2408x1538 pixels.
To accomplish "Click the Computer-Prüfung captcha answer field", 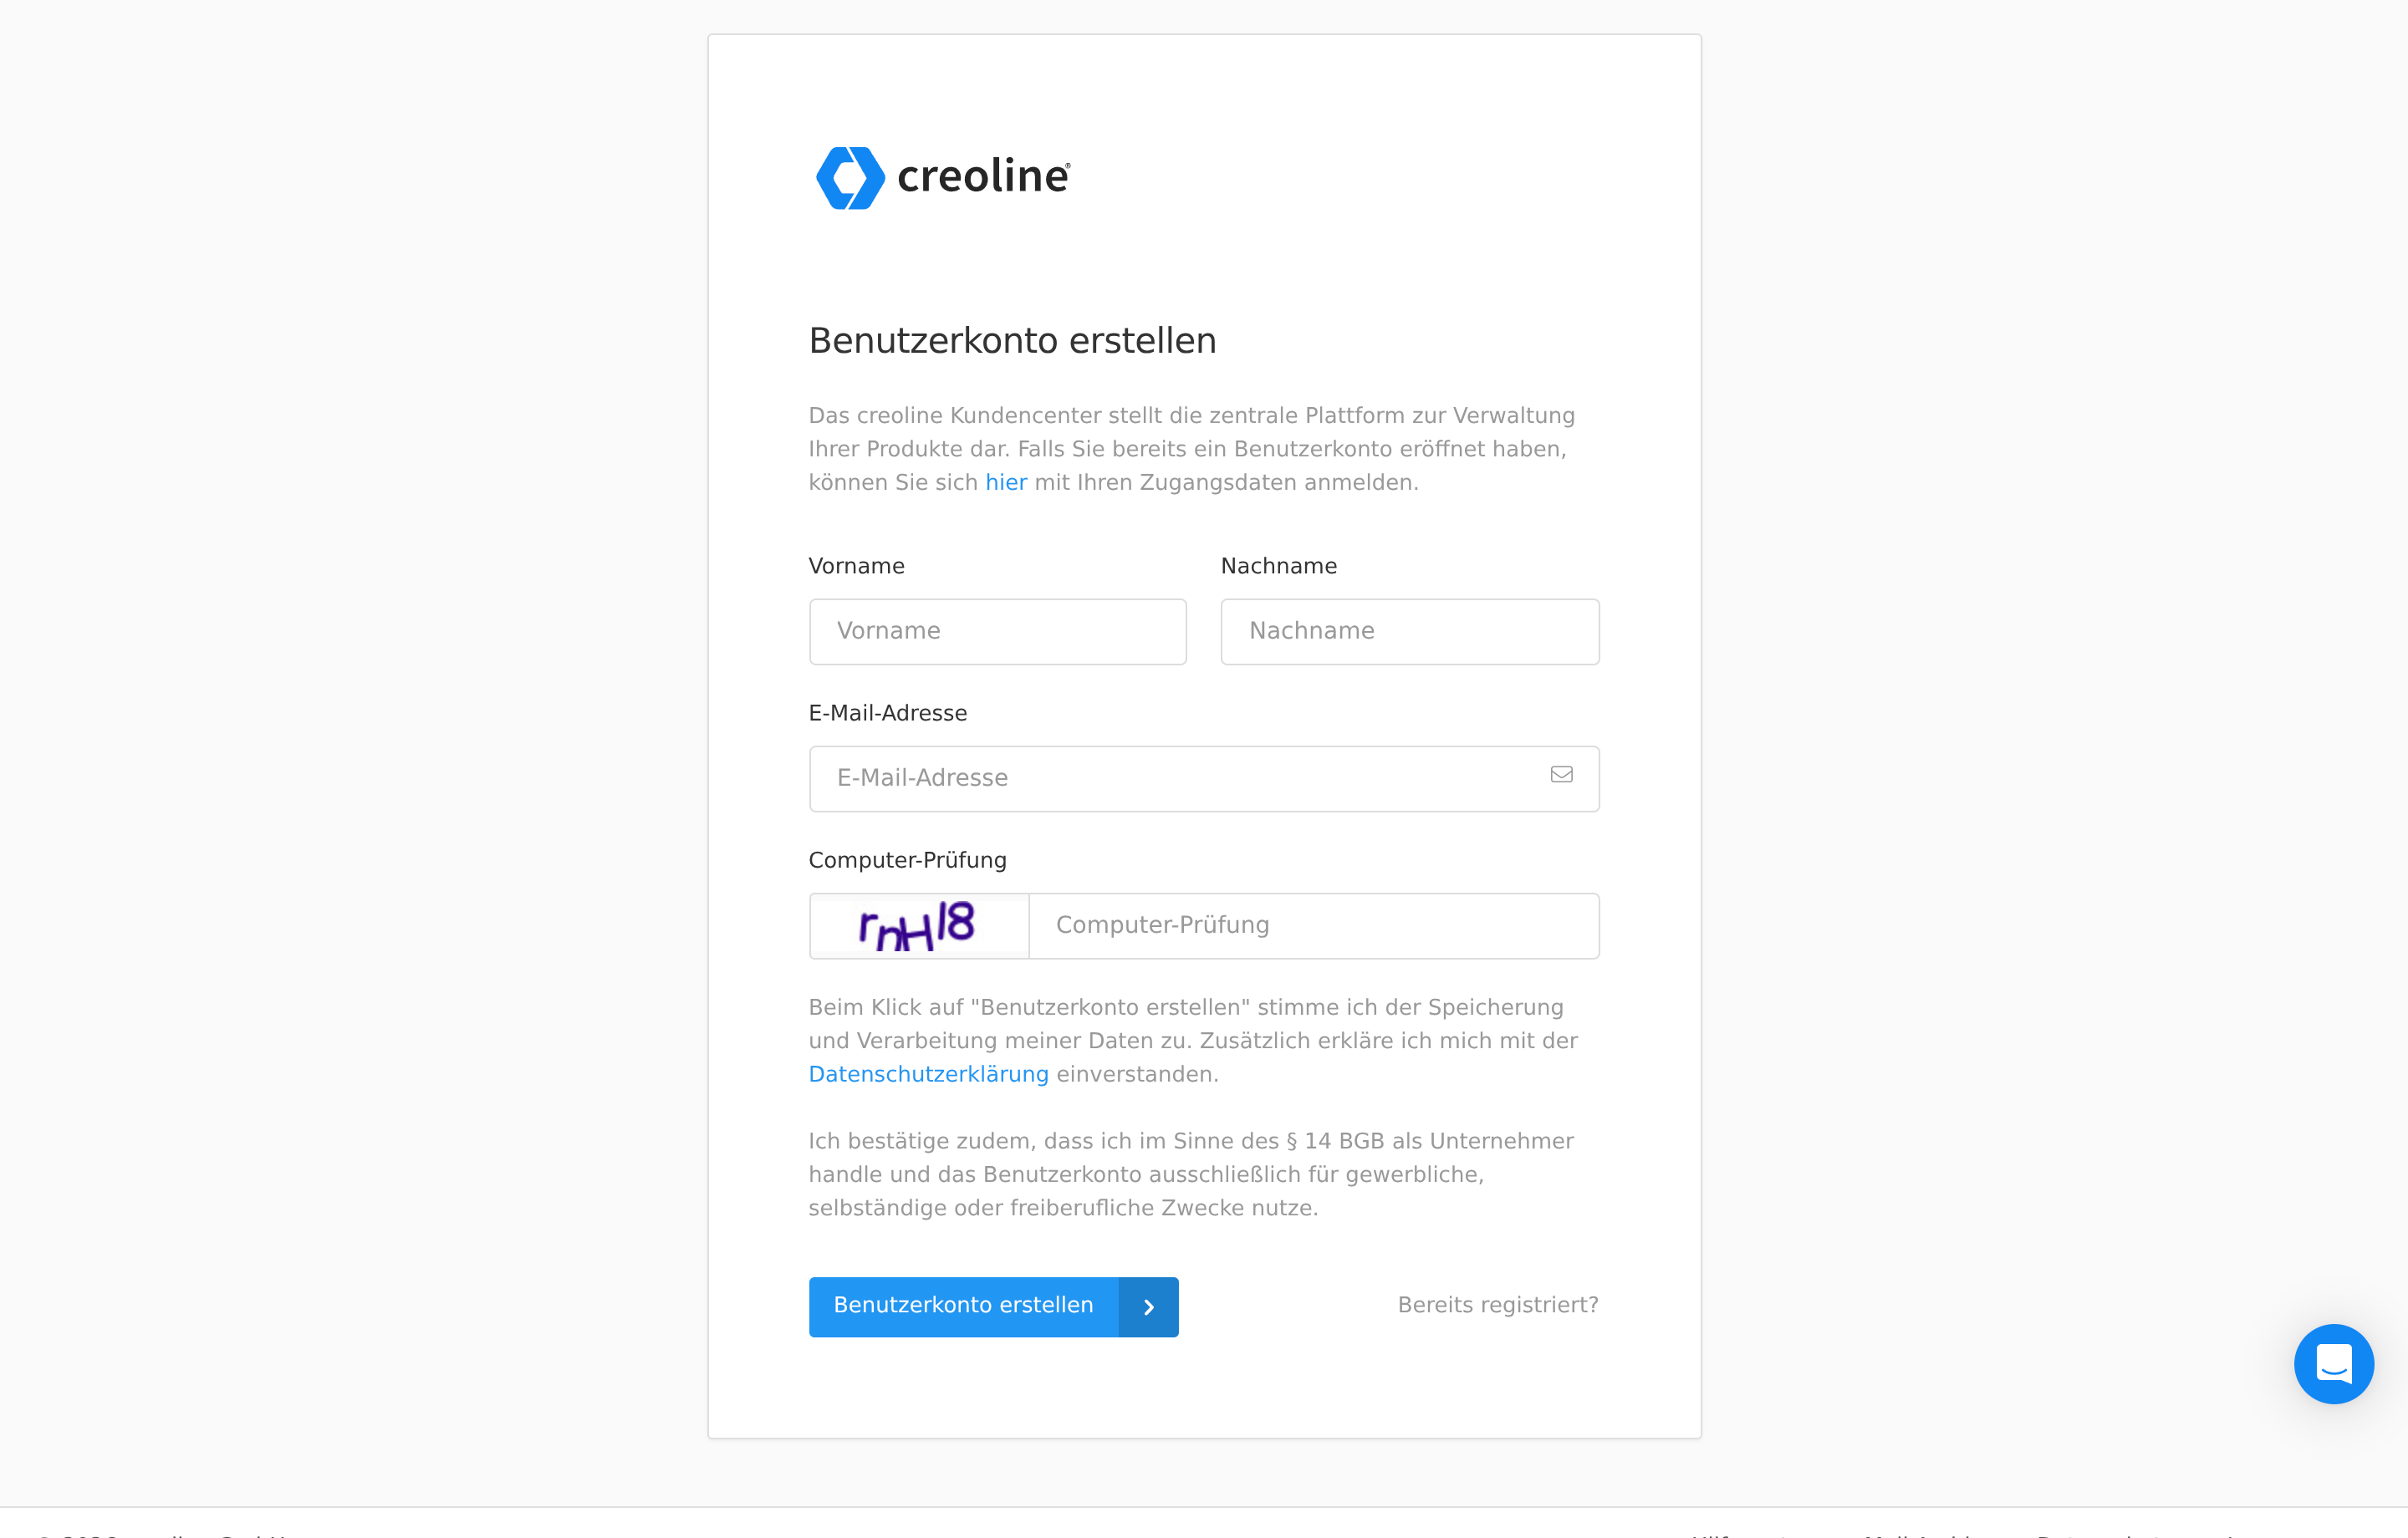I will (1312, 926).
